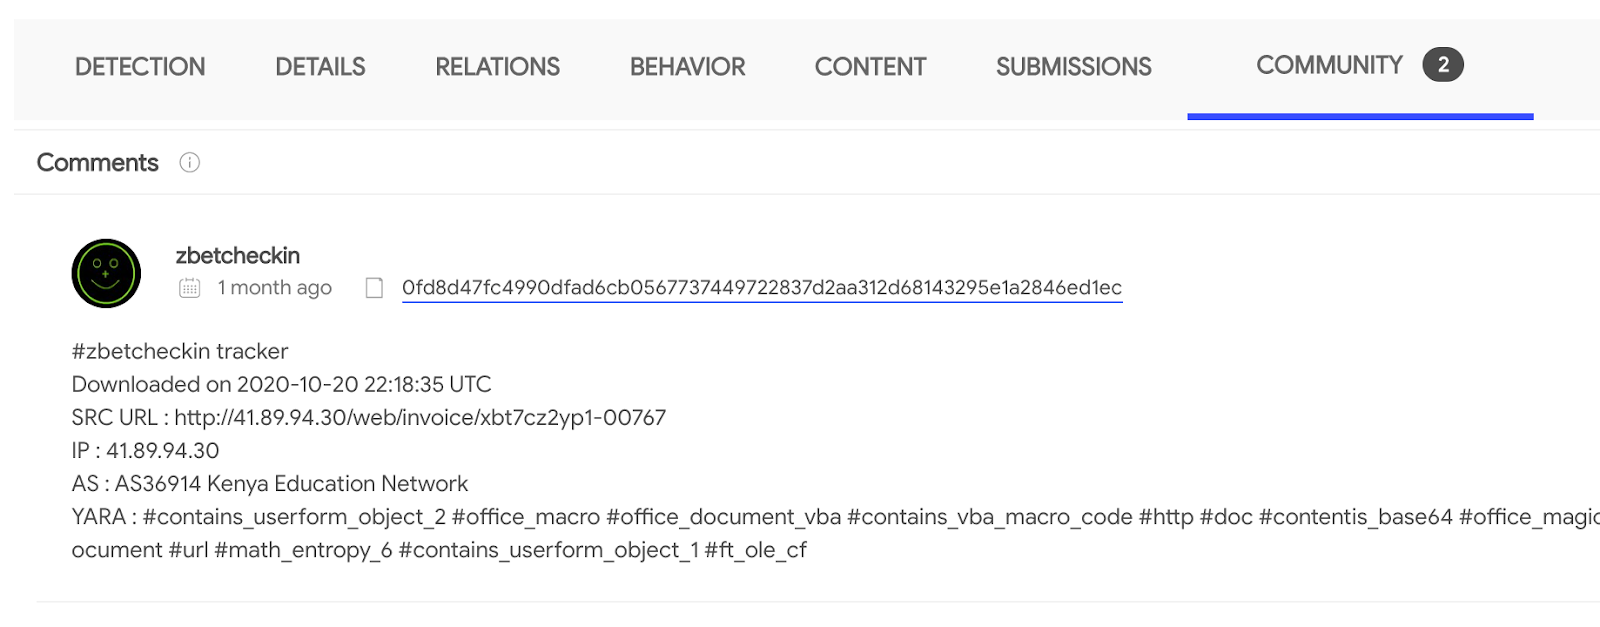The width and height of the screenshot is (1600, 627).
Task: Go to the RELATIONS tab
Action: click(x=497, y=67)
